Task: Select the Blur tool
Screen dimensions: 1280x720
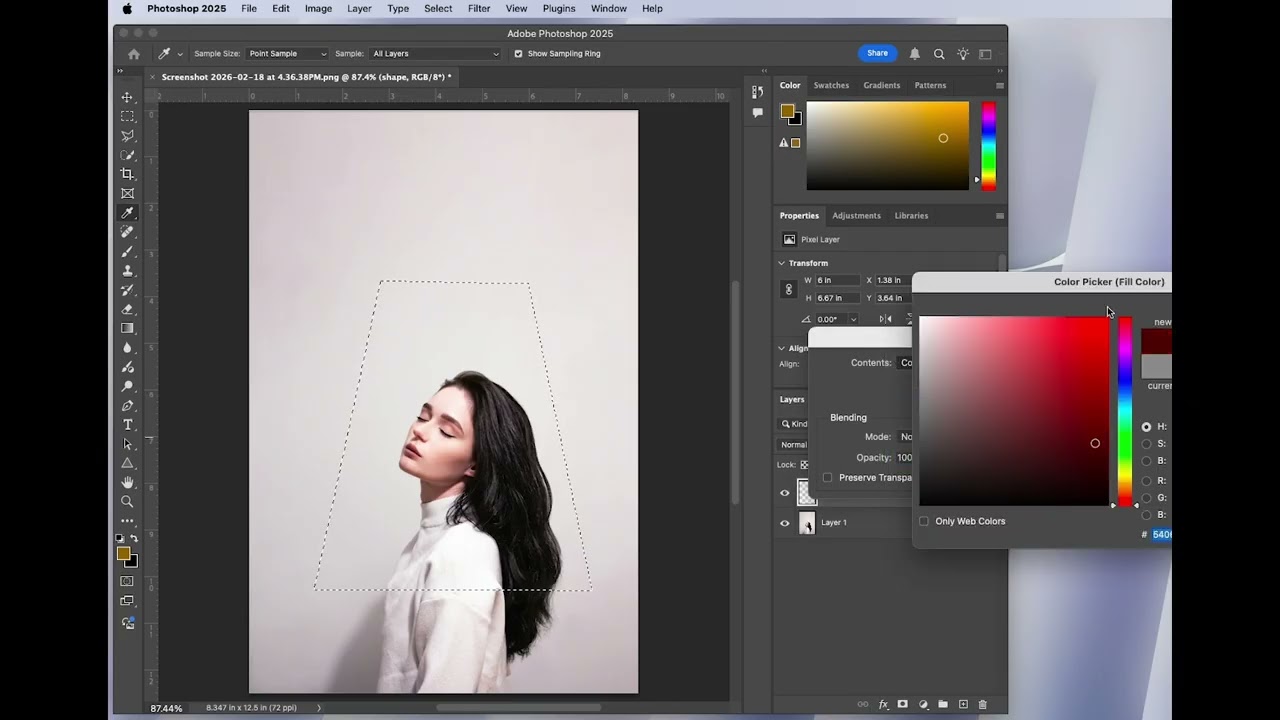Action: coord(127,347)
